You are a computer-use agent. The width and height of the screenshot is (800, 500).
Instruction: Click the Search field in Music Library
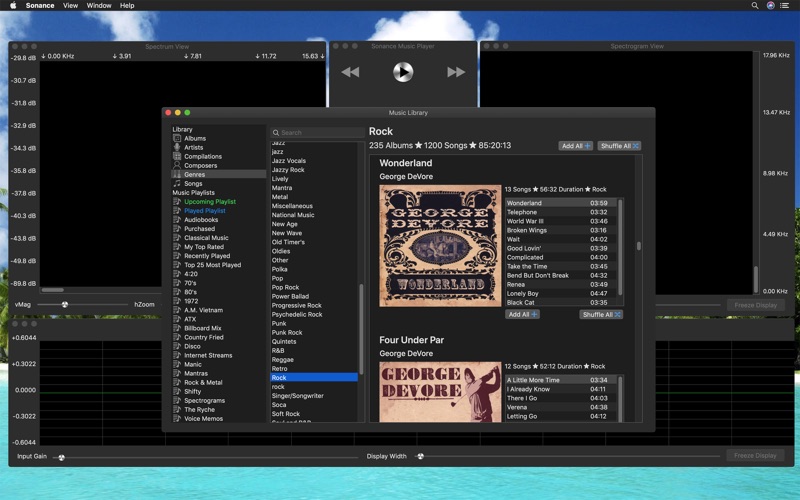[x=317, y=133]
